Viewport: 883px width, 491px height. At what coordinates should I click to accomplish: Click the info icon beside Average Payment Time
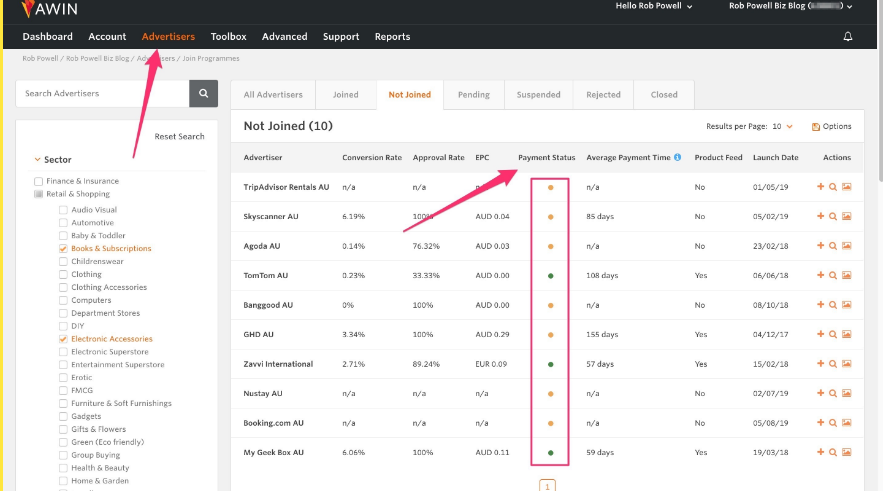pyautogui.click(x=677, y=157)
